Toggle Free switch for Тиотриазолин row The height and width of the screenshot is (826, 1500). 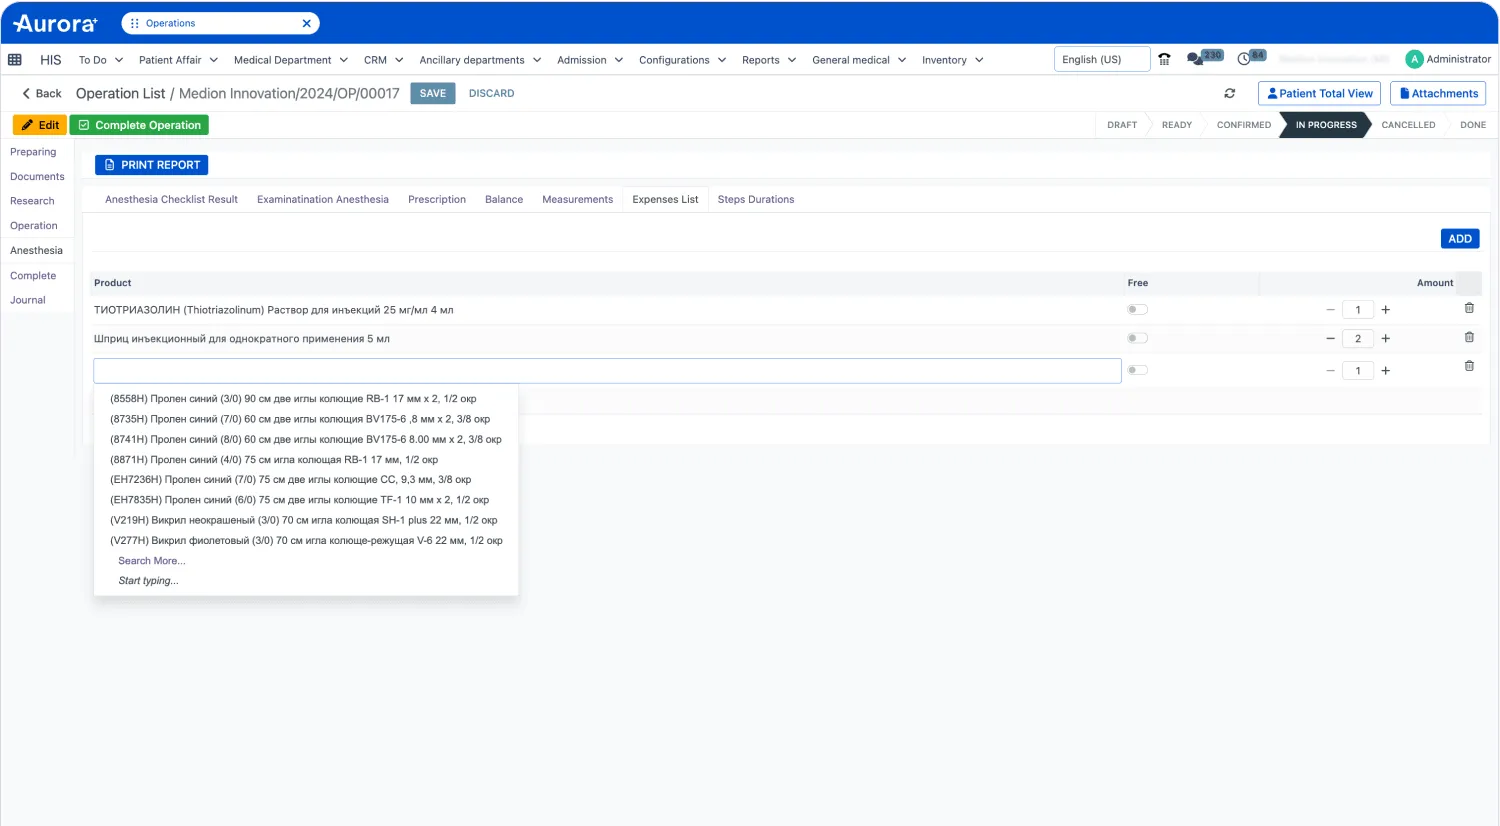click(x=1137, y=310)
